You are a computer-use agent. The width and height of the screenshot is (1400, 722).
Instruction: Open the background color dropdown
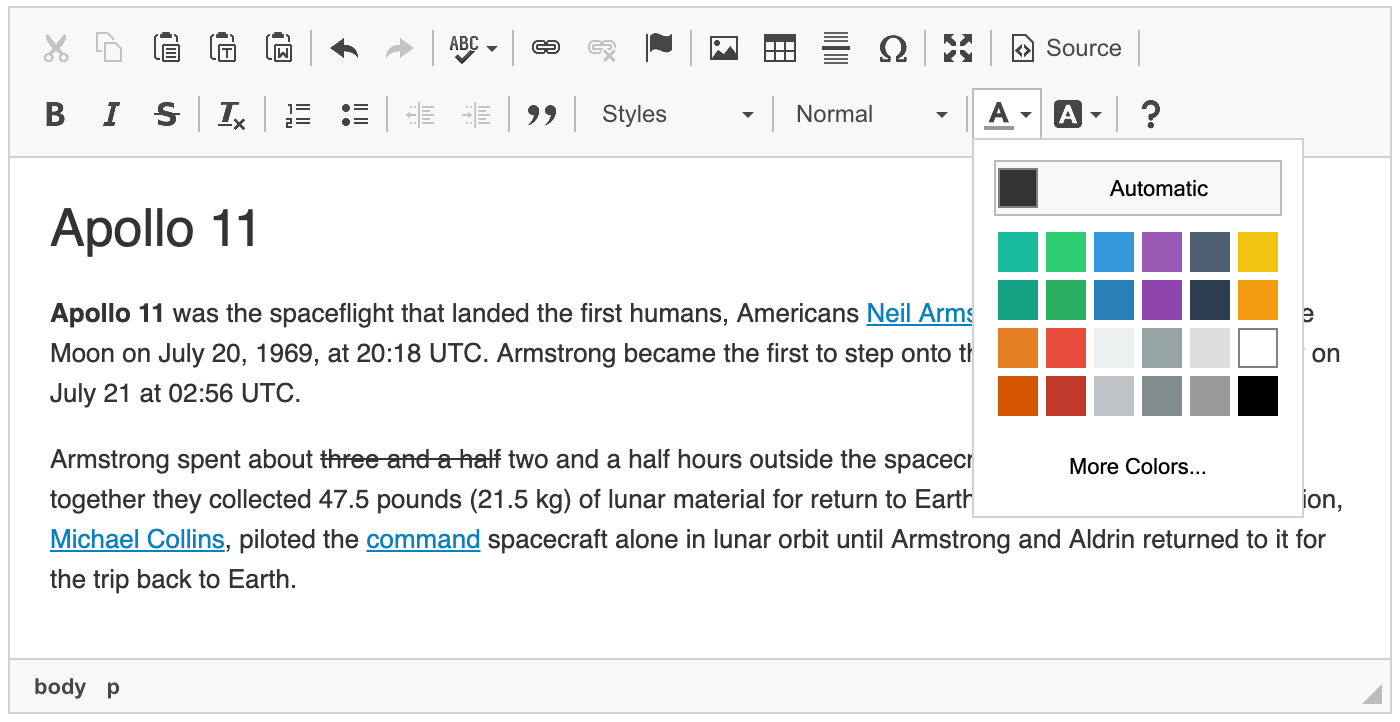pyautogui.click(x=1079, y=115)
